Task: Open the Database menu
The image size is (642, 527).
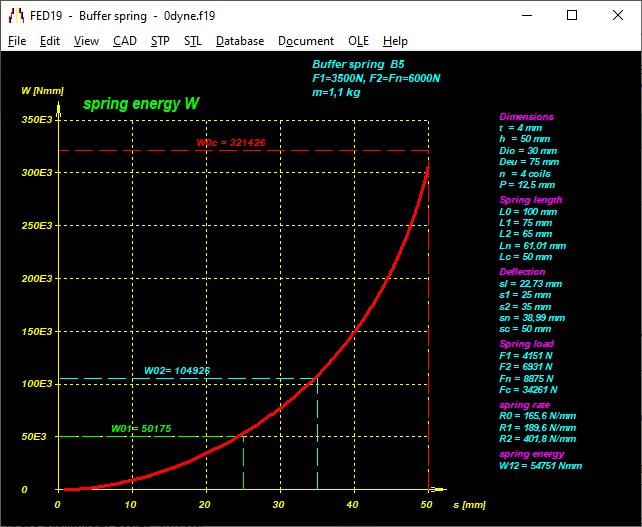Action: 240,41
